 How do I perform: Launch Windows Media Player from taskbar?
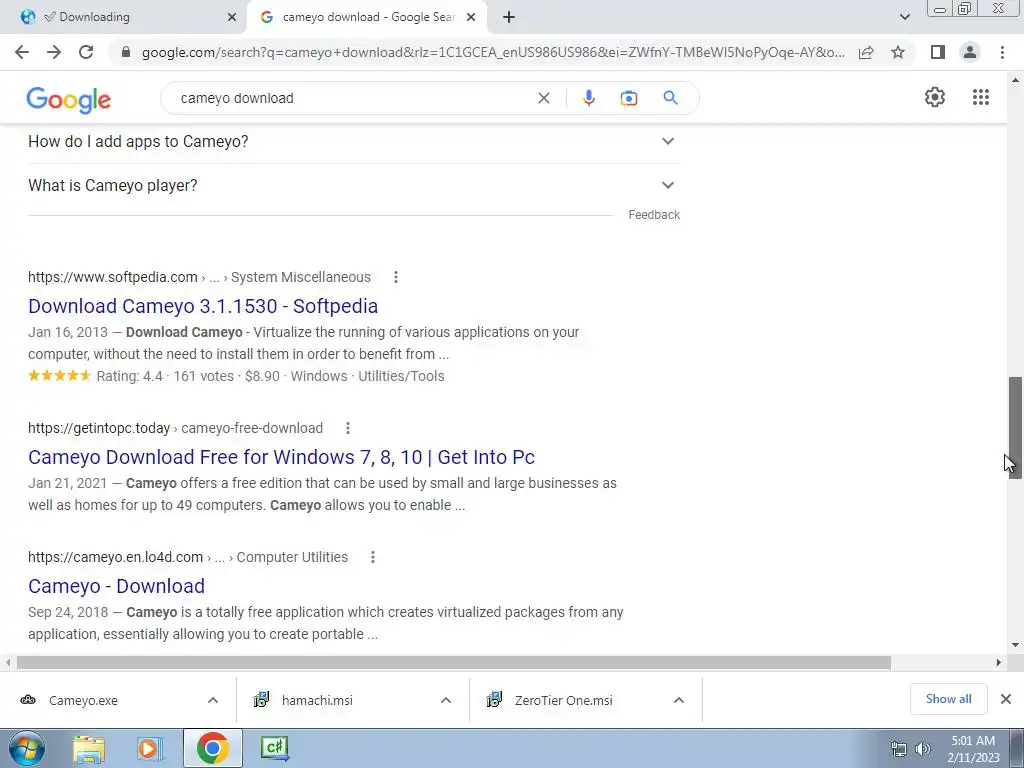[x=150, y=748]
